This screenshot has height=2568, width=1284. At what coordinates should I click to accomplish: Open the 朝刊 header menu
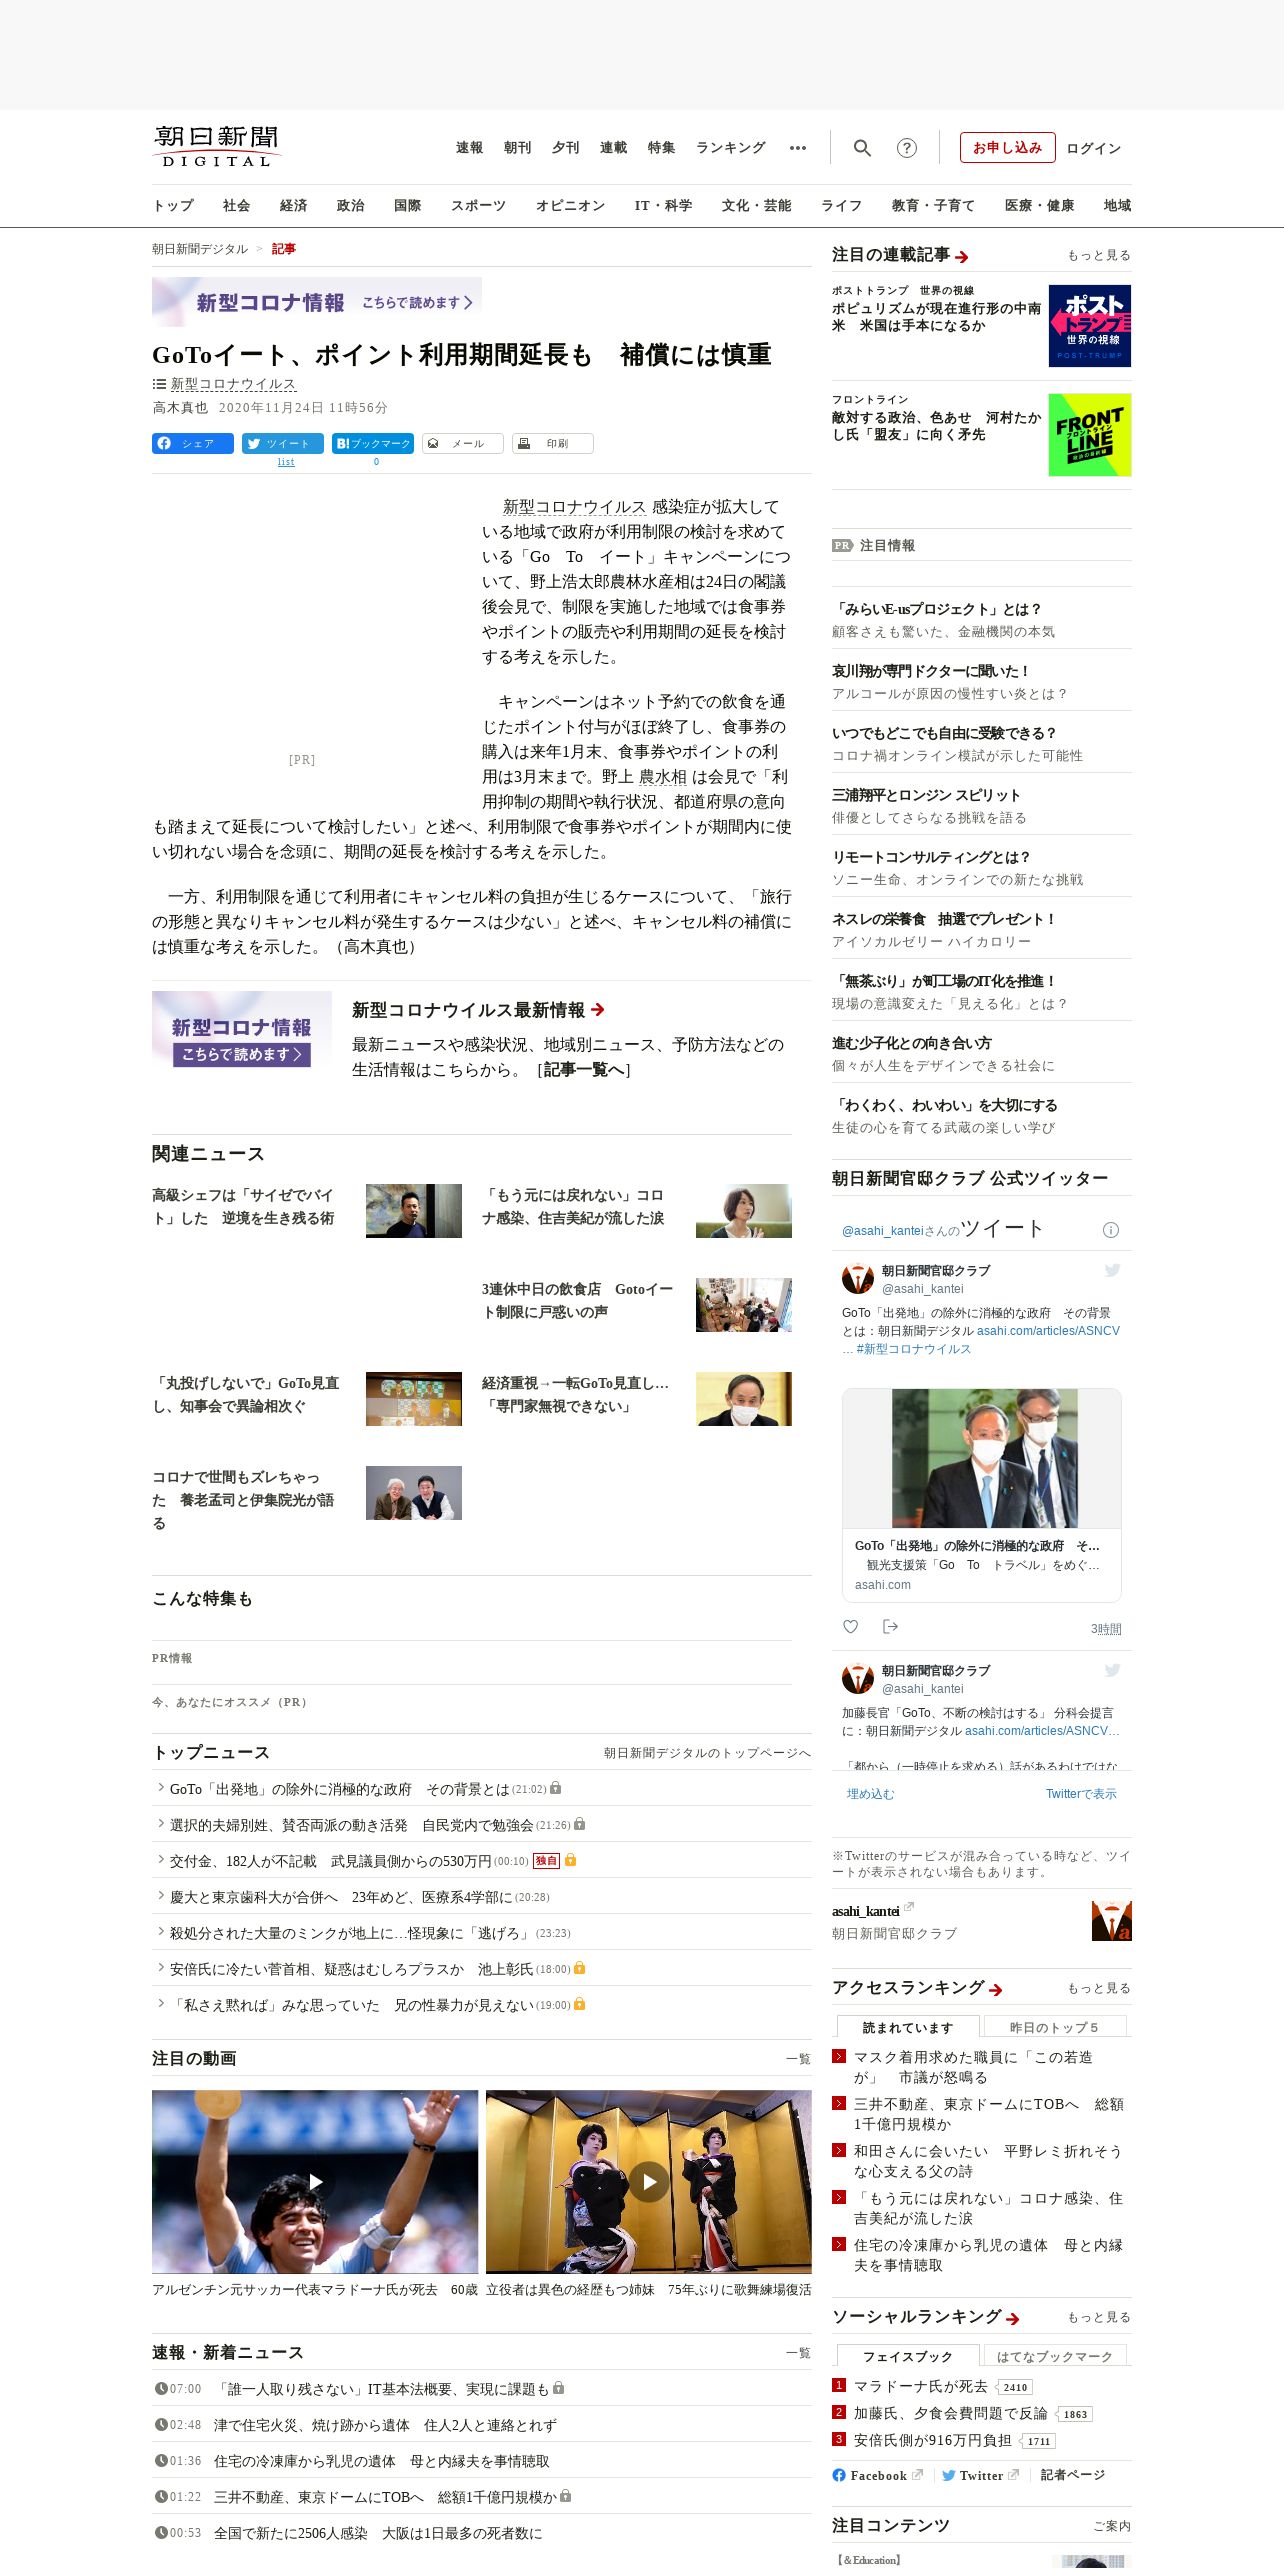[x=517, y=148]
